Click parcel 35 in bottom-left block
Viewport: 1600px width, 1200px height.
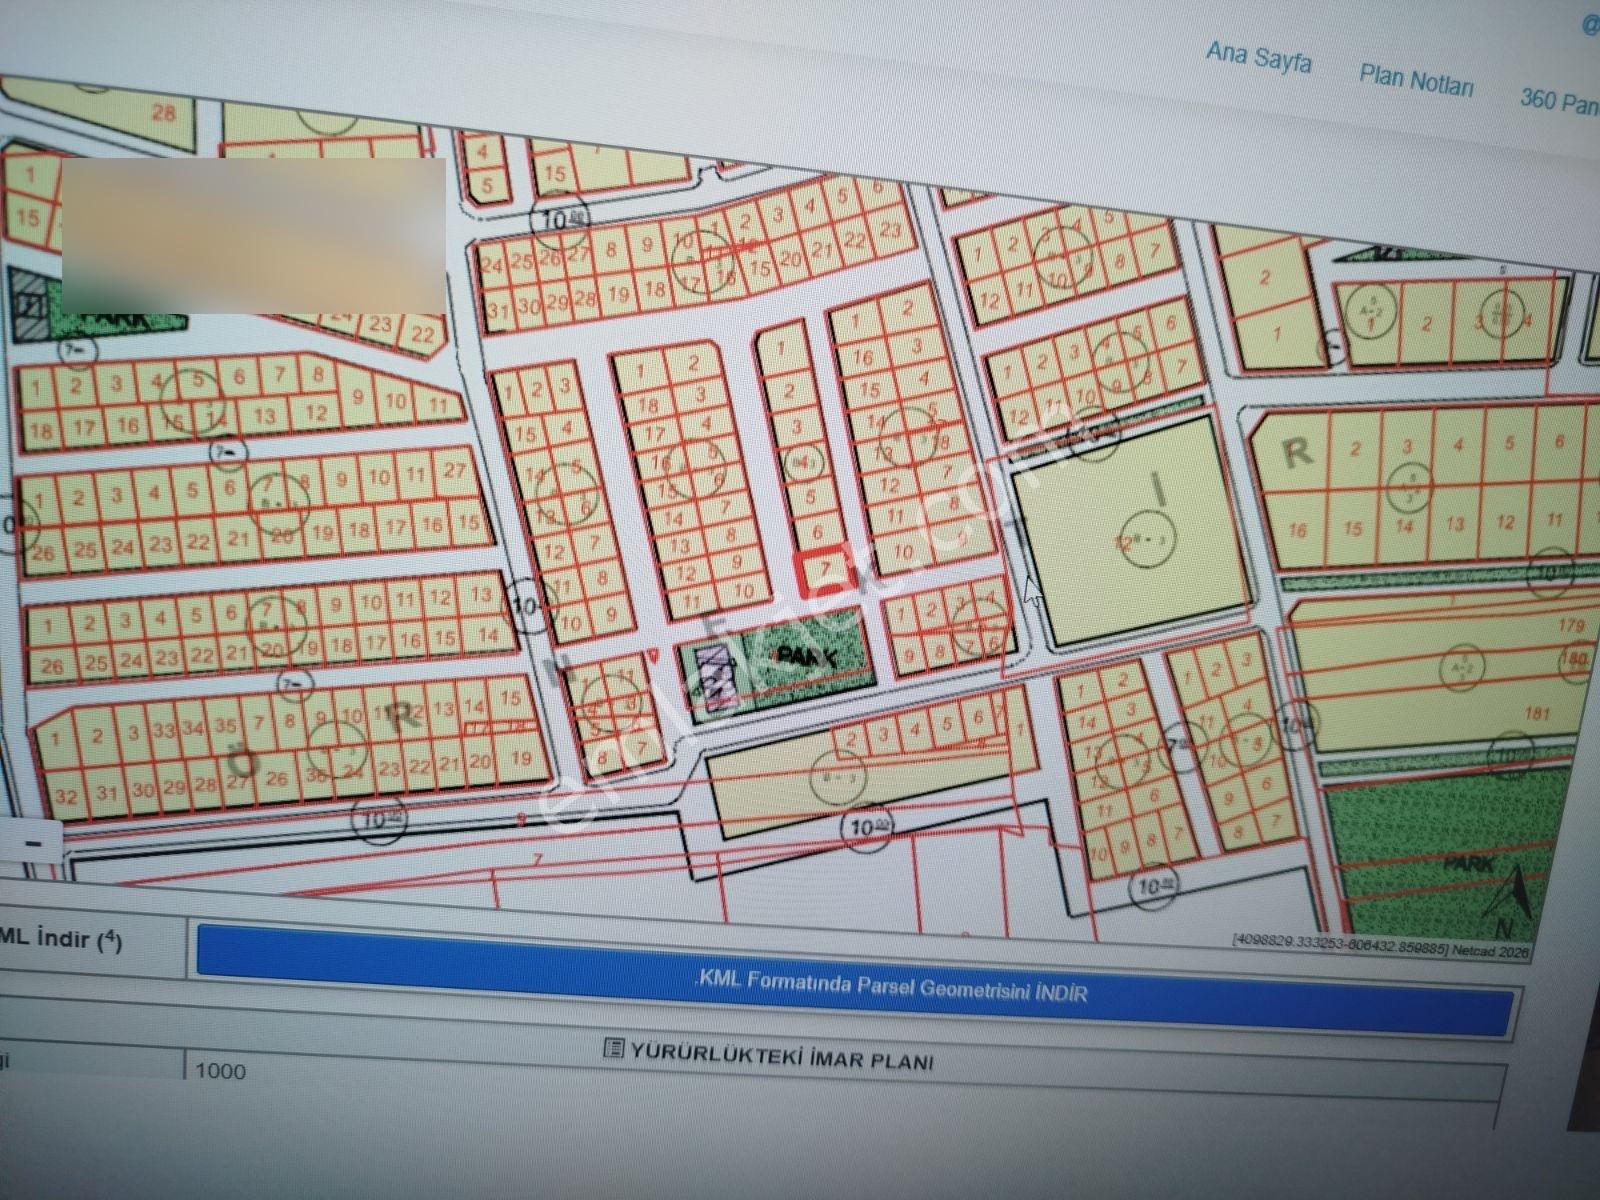226,726
